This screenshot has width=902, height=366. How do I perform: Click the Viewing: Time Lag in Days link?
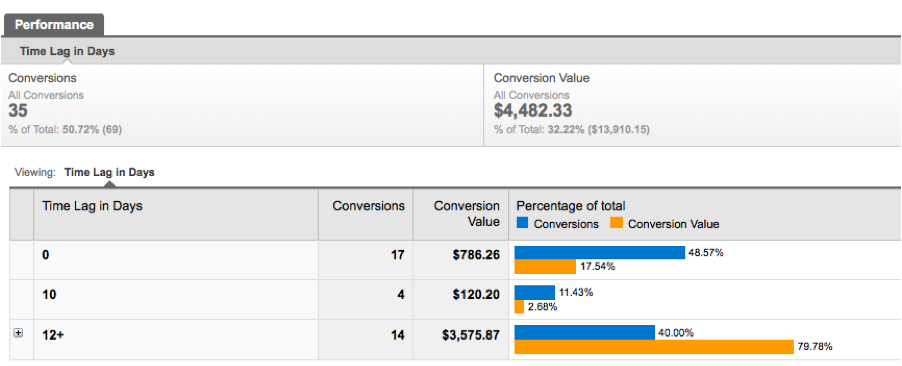click(109, 172)
